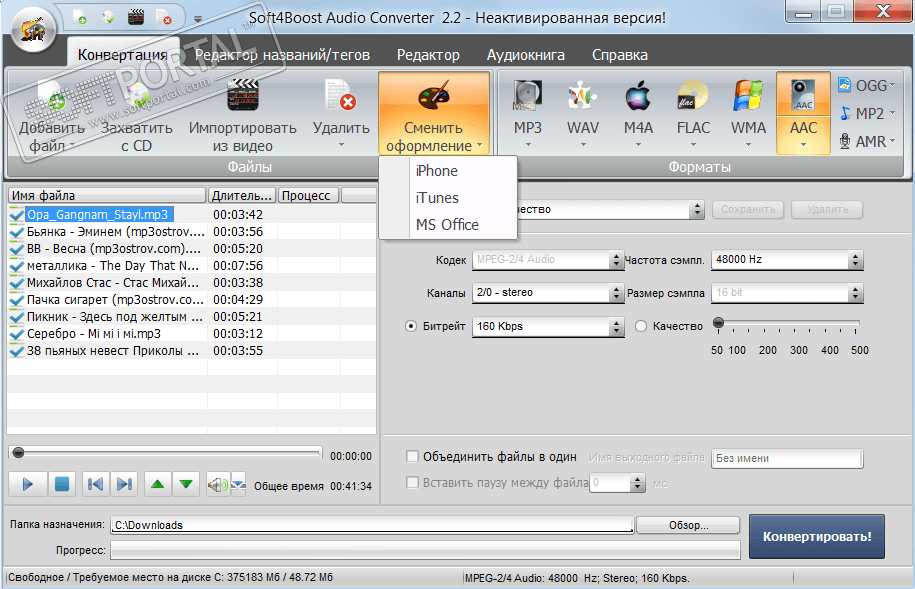This screenshot has width=915, height=589.
Task: Move selected file down in list
Action: pyautogui.click(x=186, y=484)
